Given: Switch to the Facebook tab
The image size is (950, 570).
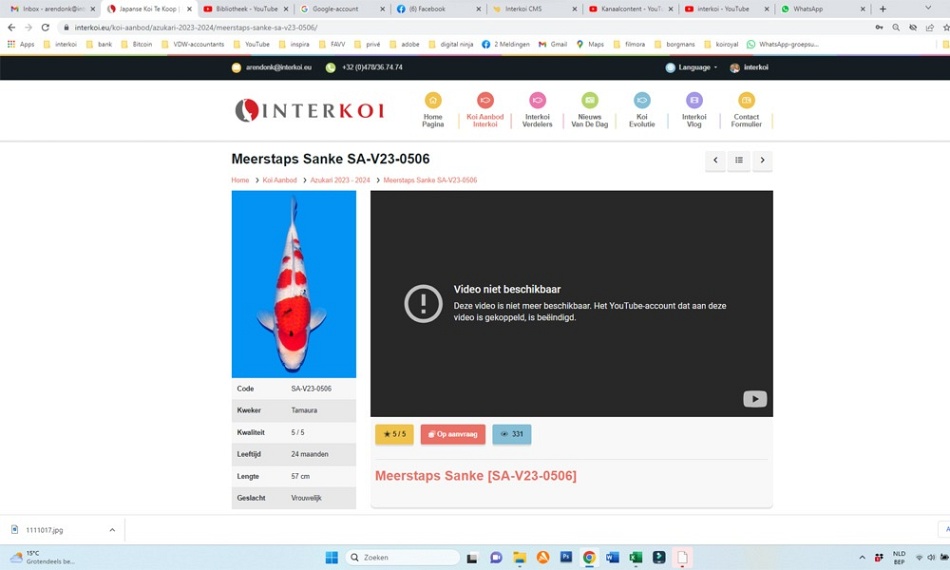Looking at the screenshot, I should click(x=437, y=9).
